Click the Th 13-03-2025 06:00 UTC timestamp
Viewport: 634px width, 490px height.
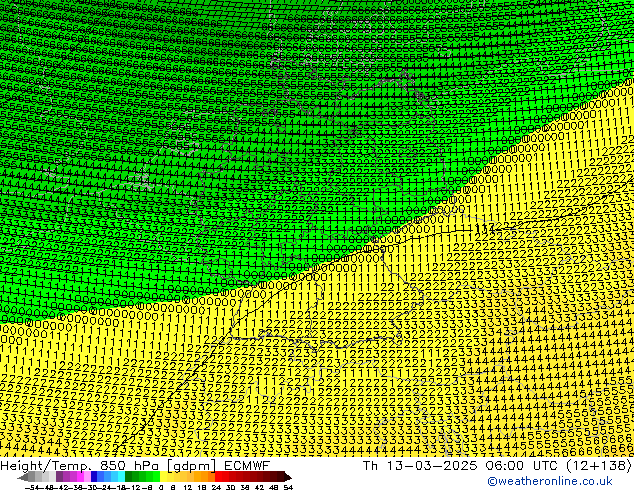[x=461, y=465]
